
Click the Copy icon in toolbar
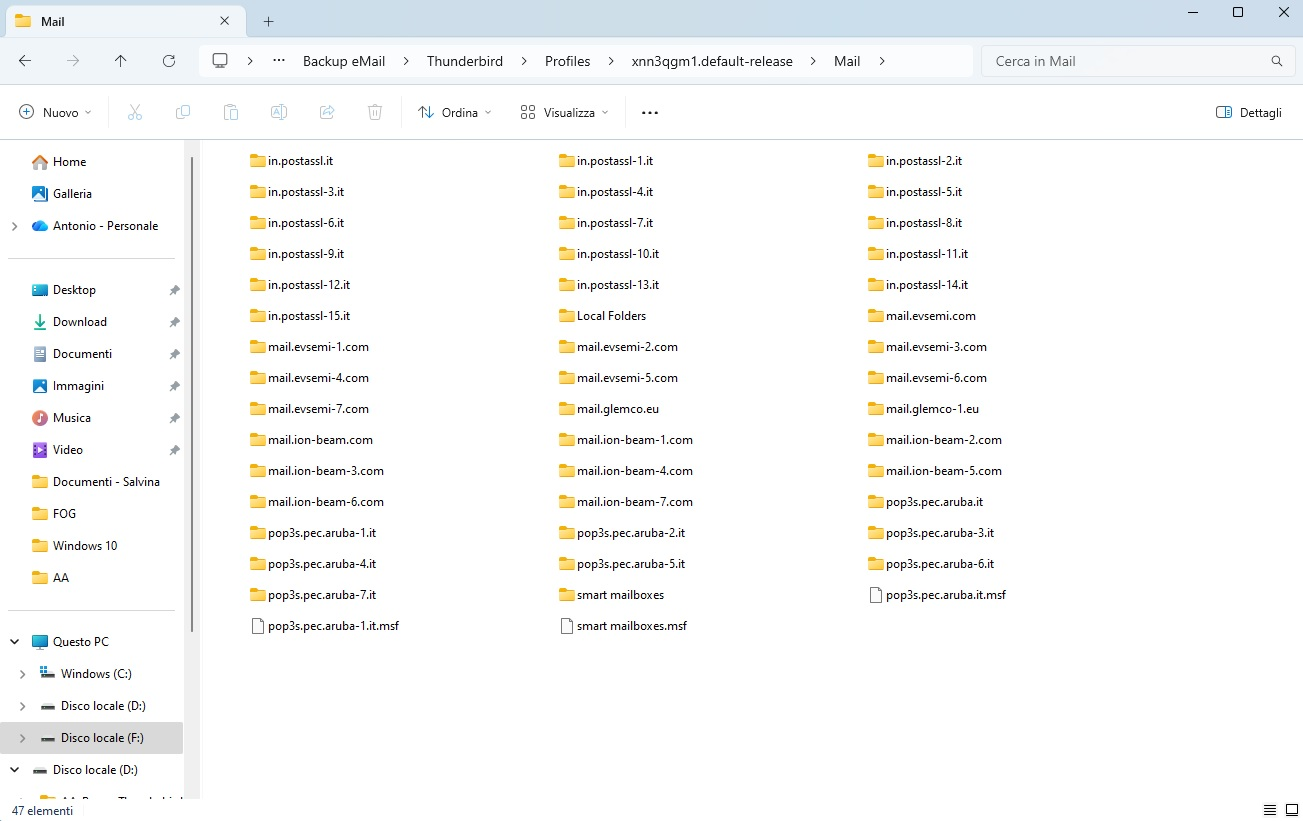pos(183,113)
